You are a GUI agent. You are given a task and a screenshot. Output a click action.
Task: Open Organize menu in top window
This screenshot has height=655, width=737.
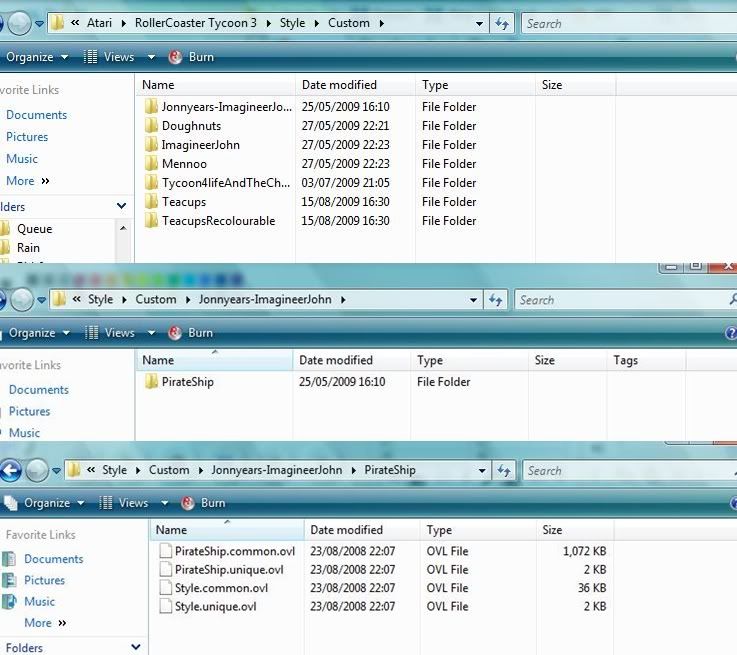pyautogui.click(x=37, y=57)
